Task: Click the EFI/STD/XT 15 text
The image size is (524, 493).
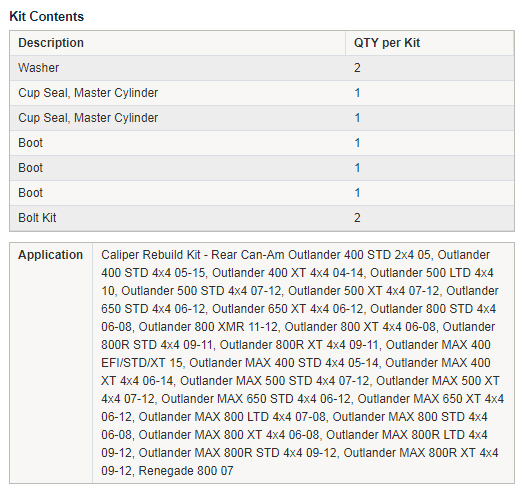Action: [142, 363]
